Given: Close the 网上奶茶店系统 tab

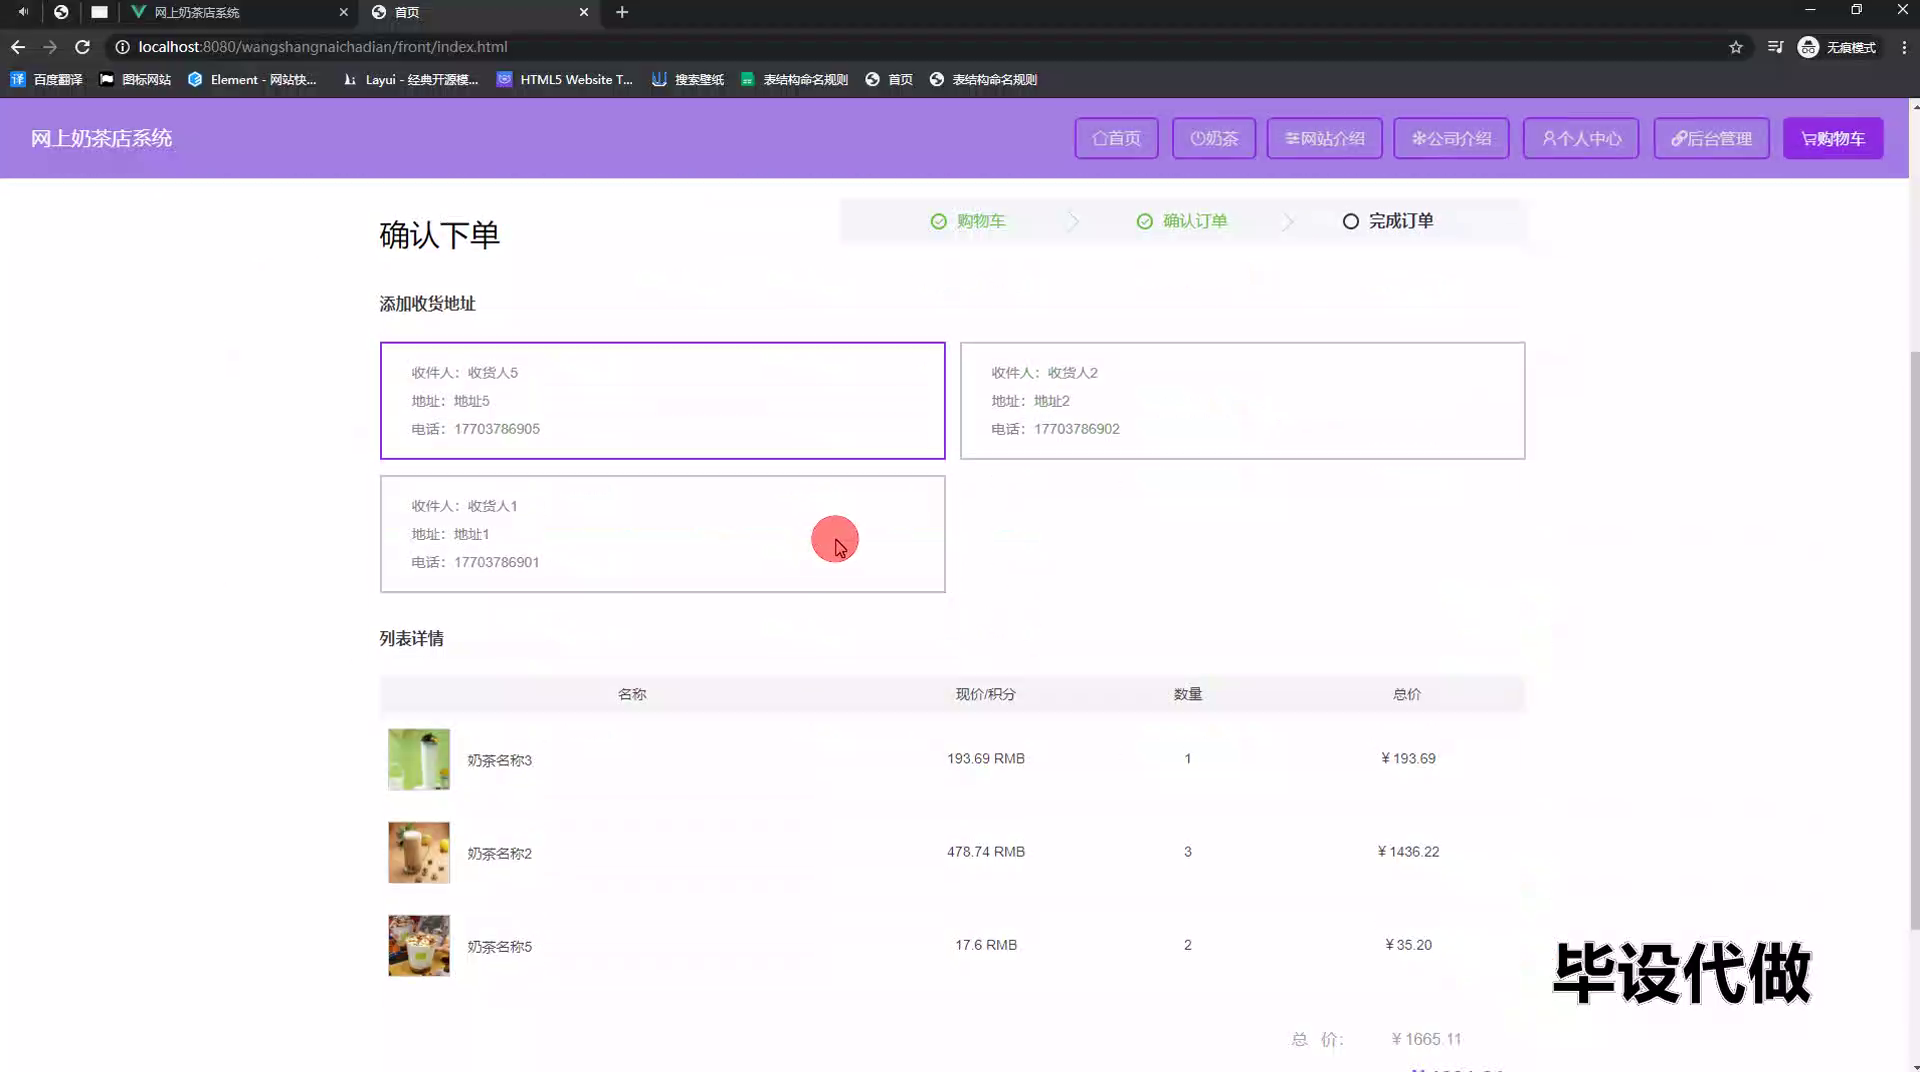Looking at the screenshot, I should coord(344,12).
